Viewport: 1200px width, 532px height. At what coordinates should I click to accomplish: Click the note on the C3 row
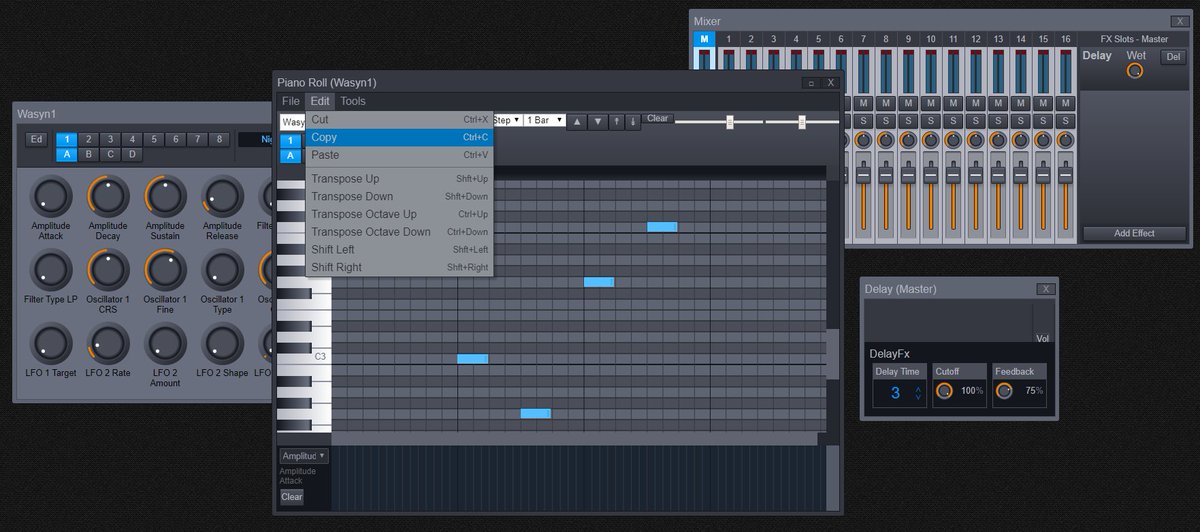point(472,358)
